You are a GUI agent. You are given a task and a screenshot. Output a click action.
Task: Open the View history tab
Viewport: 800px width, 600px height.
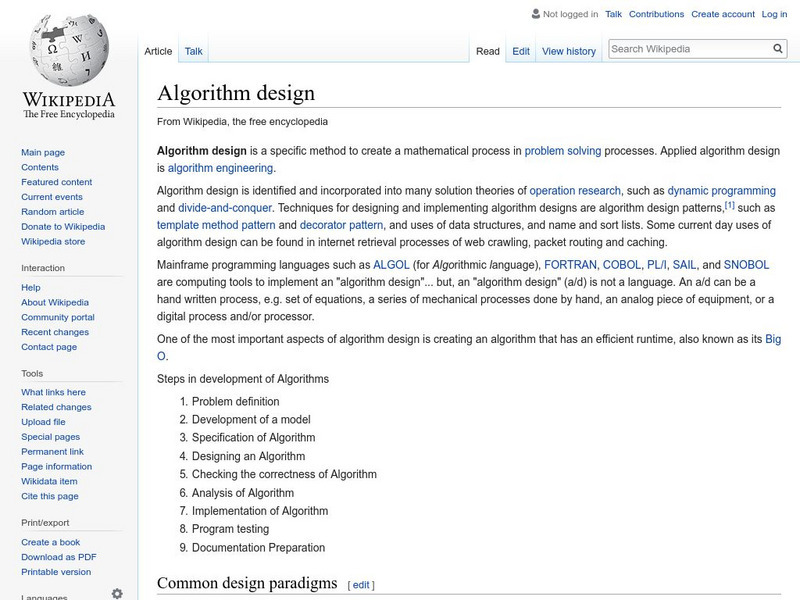click(569, 51)
